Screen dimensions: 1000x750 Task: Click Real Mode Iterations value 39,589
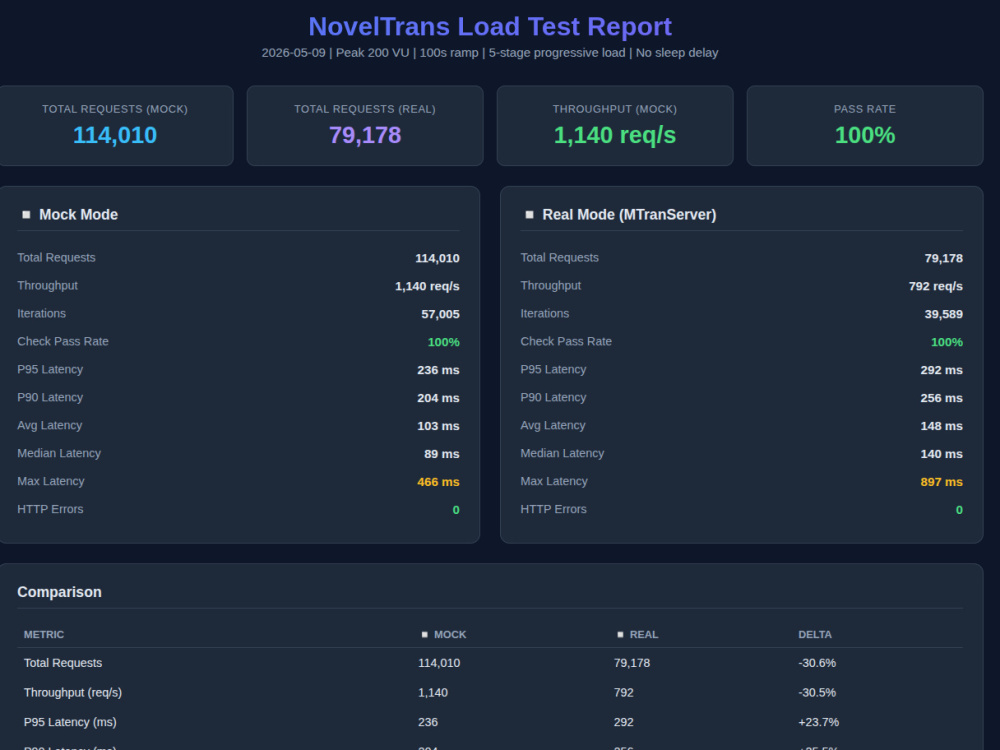(x=943, y=314)
